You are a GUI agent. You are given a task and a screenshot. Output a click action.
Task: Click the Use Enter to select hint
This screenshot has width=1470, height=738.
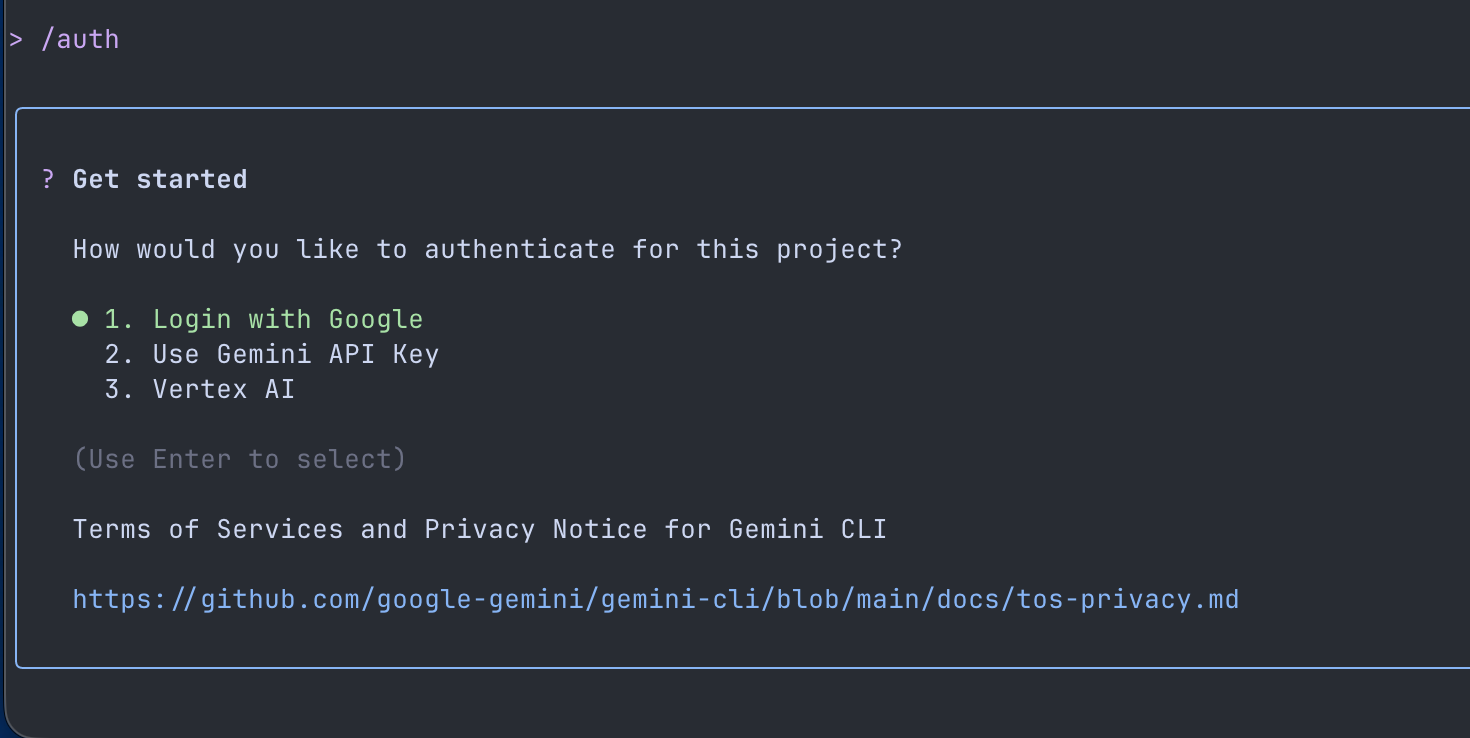(x=240, y=458)
